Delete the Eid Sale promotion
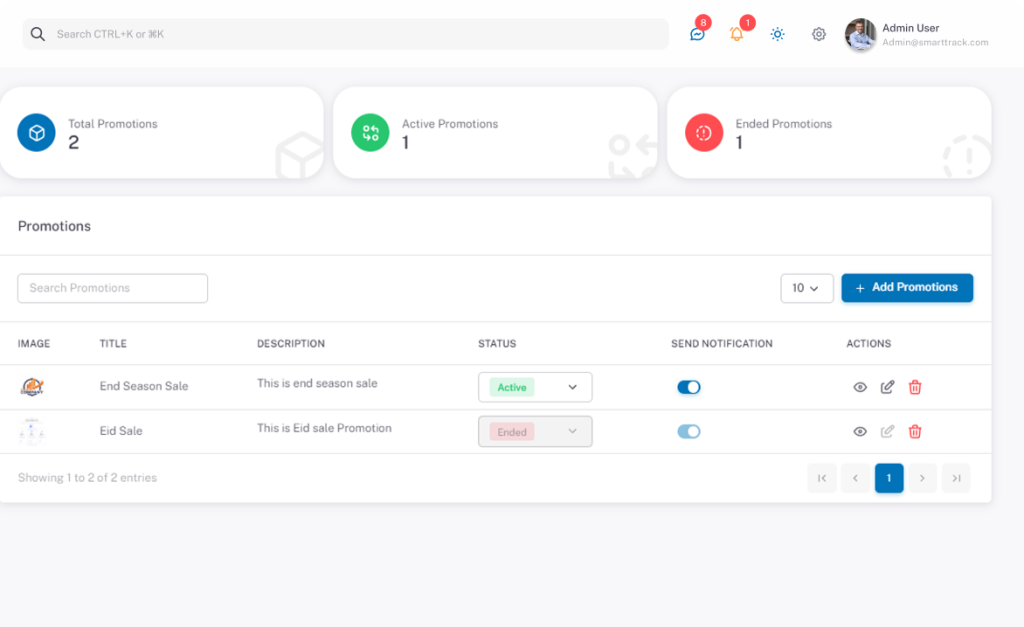This screenshot has height=627, width=1024. coord(915,432)
